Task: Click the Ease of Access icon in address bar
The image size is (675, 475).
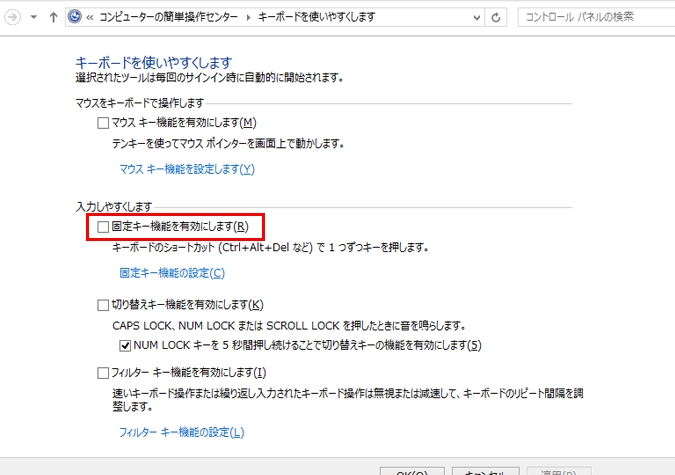Action: tap(76, 18)
